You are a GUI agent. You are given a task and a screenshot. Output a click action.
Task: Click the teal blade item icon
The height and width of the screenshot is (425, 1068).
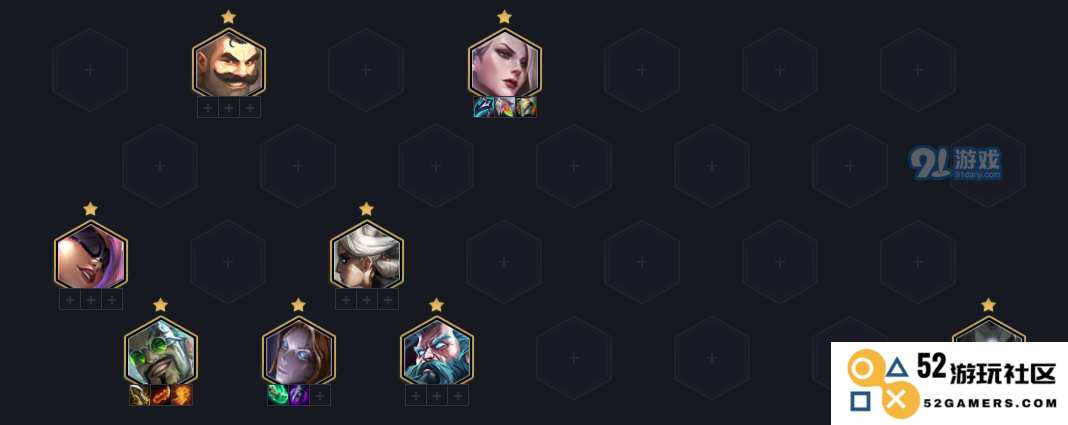point(484,107)
